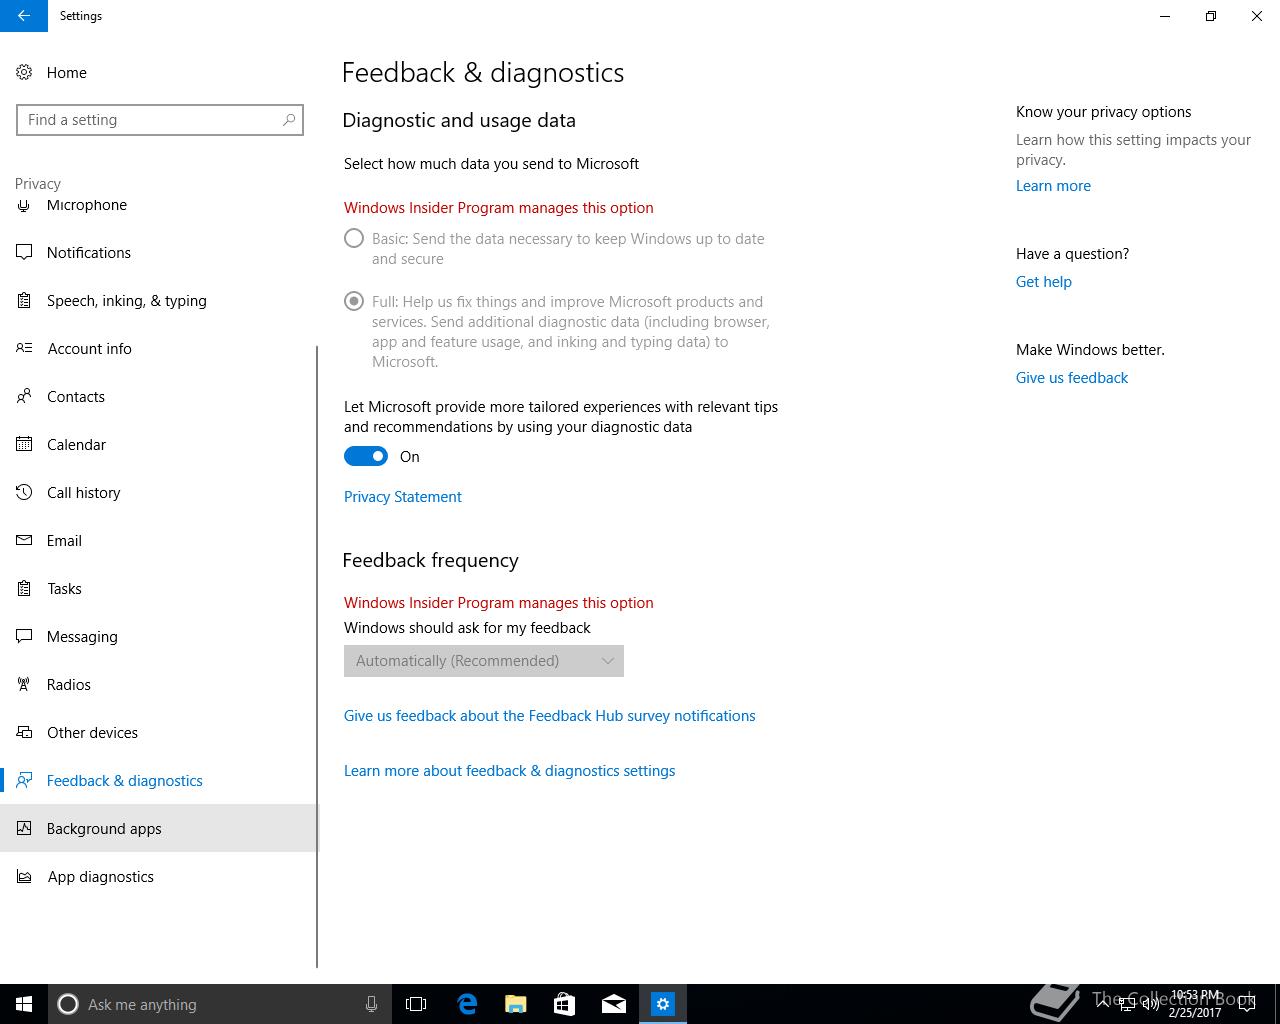1280x1024 pixels.
Task: Select the Basic diagnostic data radio button
Action: pyautogui.click(x=354, y=238)
